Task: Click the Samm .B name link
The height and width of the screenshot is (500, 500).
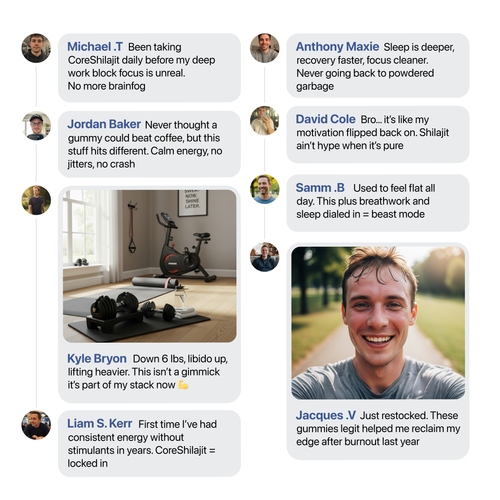Action: [x=320, y=188]
